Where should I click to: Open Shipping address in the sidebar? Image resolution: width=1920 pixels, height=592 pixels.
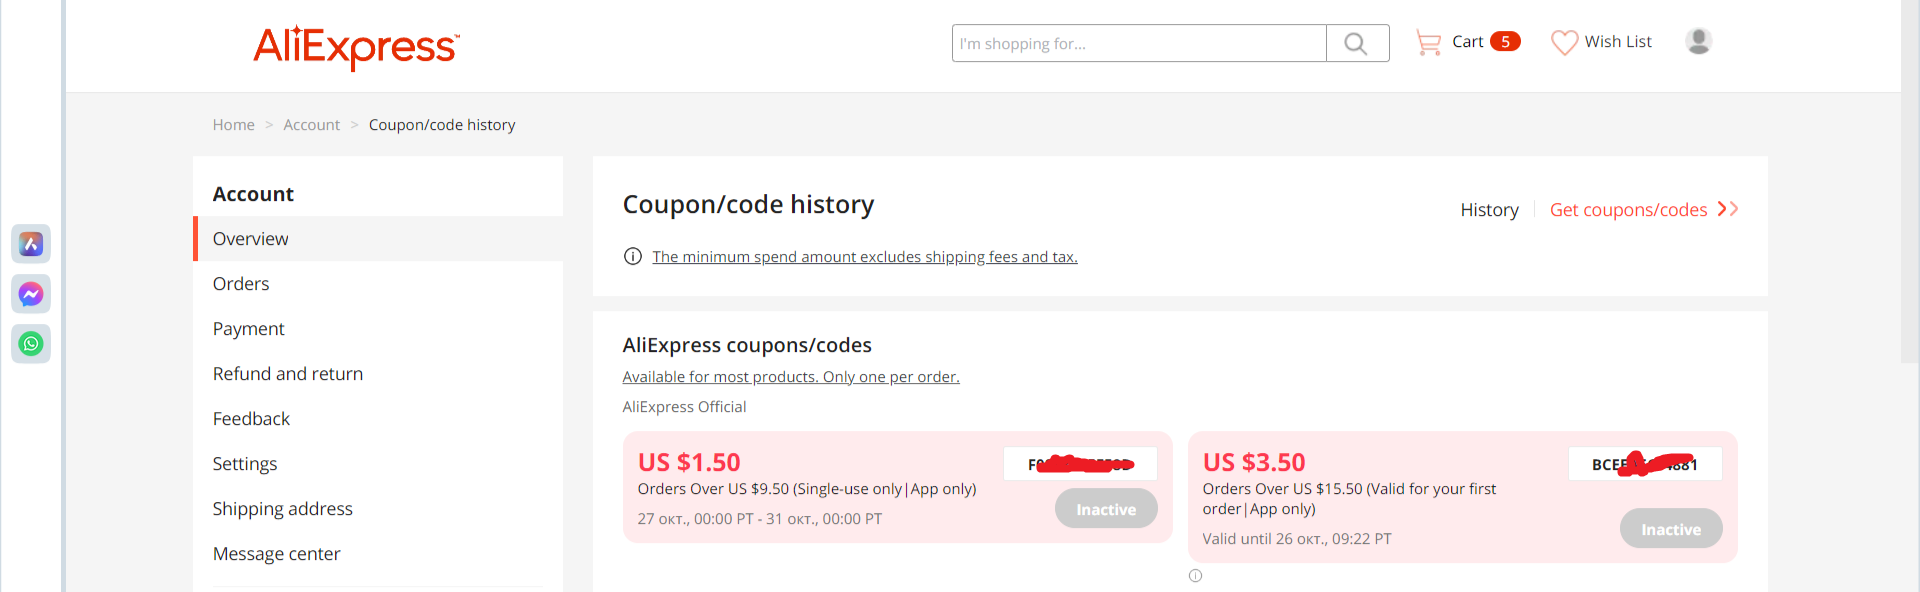click(283, 509)
